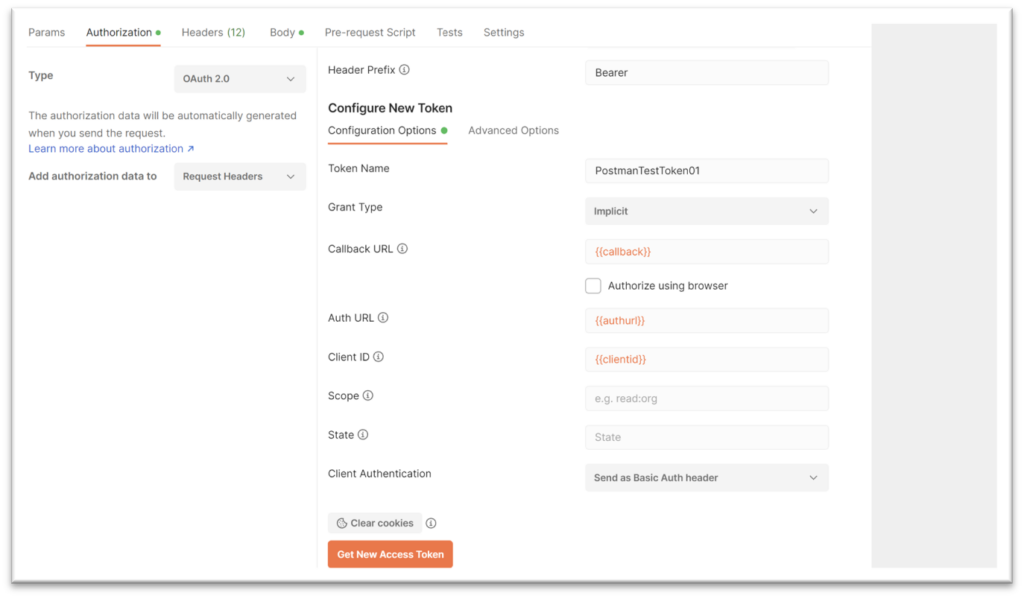Open the authorization Type dropdown showing OAuth 2.0
Viewport: 1024px width, 598px height.
(239, 79)
